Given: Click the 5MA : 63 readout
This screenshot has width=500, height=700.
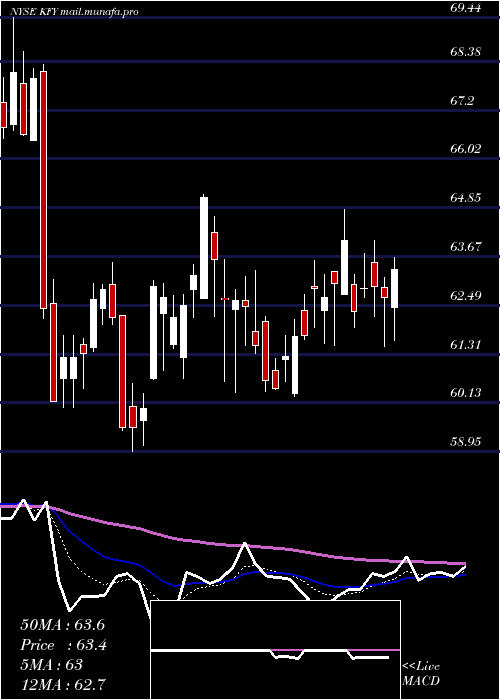Looking at the screenshot, I should 51,665.
